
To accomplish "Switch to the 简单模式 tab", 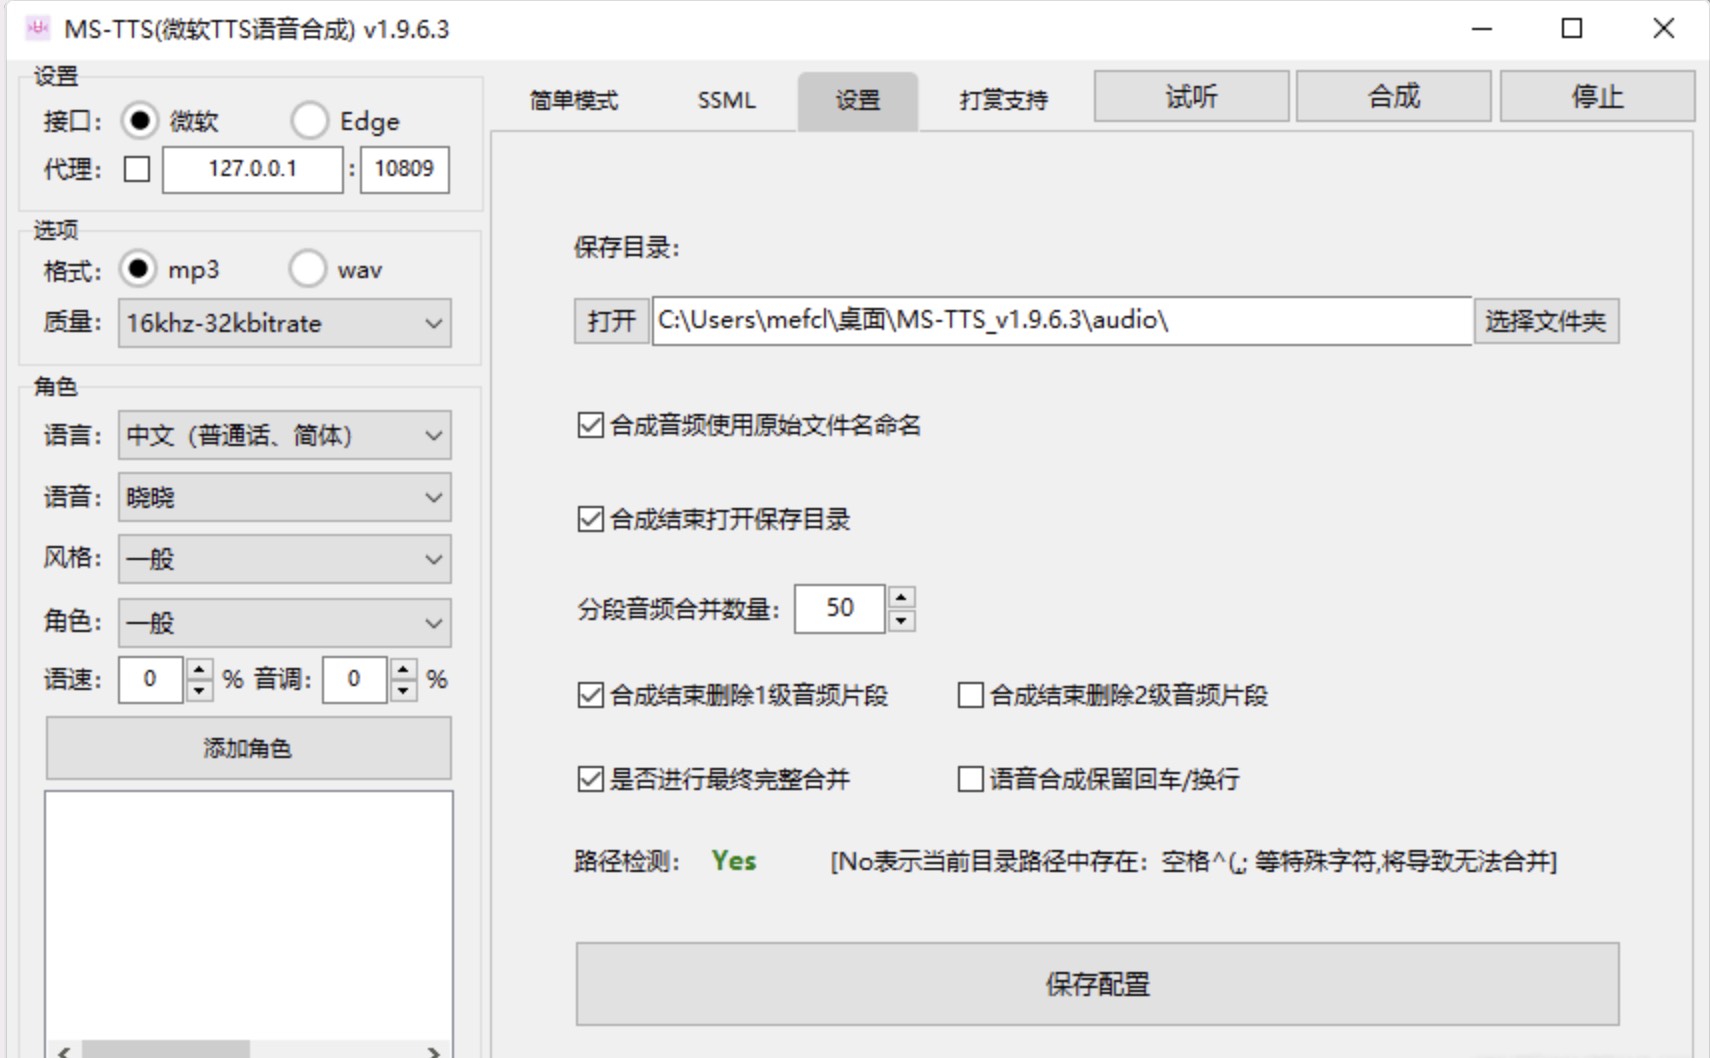I will (573, 100).
